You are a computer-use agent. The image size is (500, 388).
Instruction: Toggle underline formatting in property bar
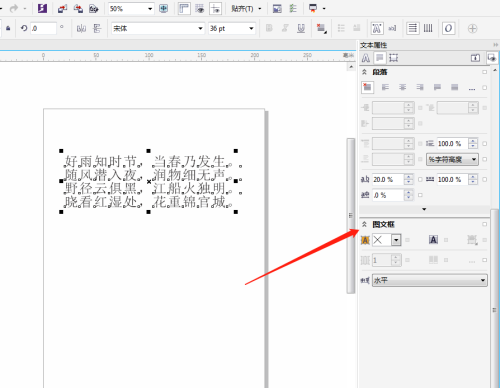click(301, 28)
